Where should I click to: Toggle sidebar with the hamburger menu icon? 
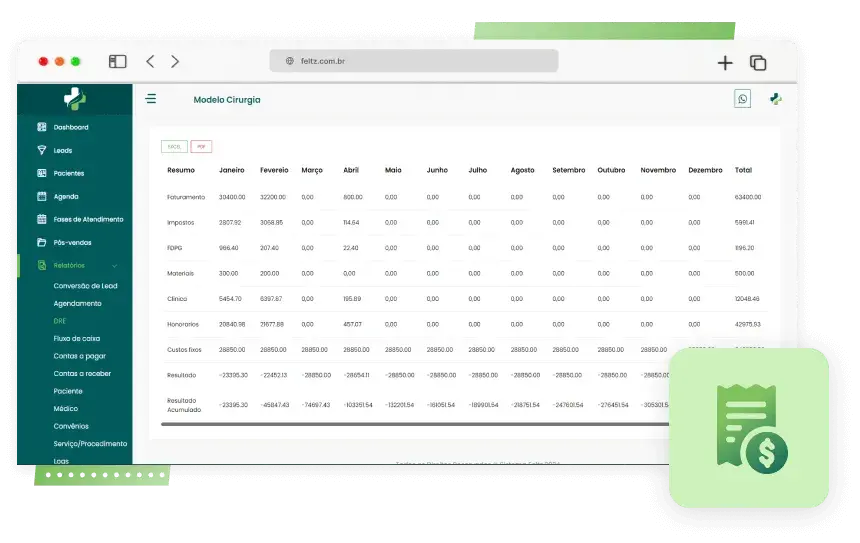click(x=151, y=99)
